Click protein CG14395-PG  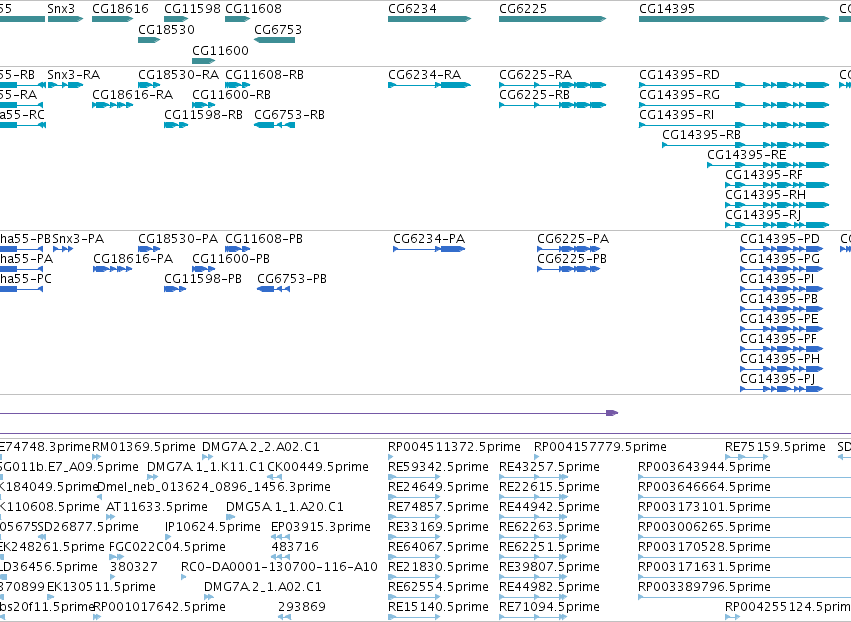coord(782,269)
